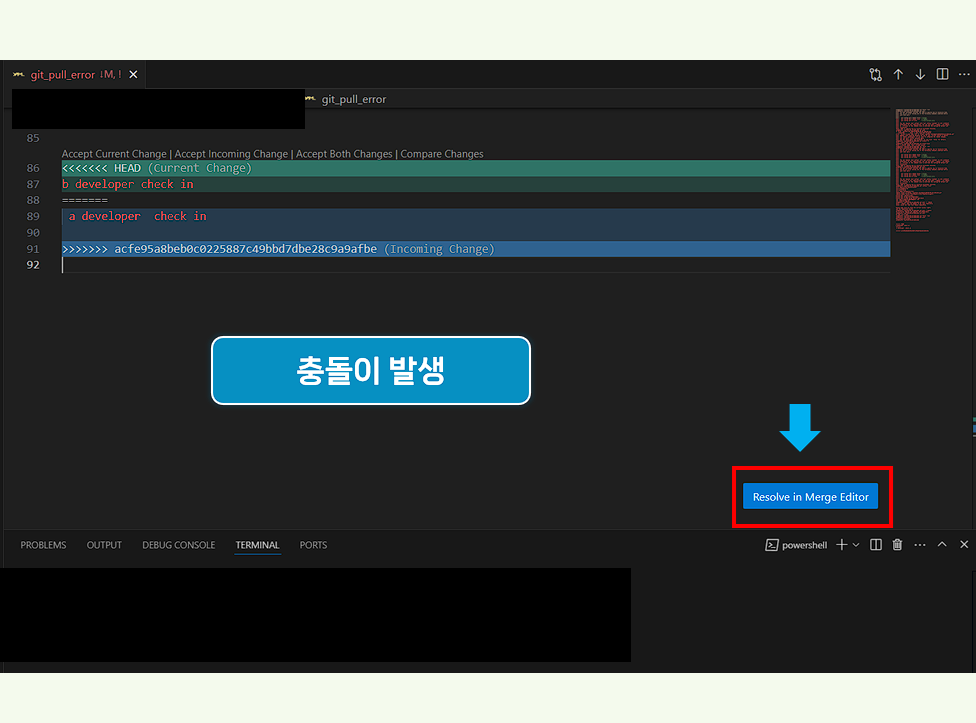Click the Resolve in Merge Editor button
The height and width of the screenshot is (723, 976).
812,496
